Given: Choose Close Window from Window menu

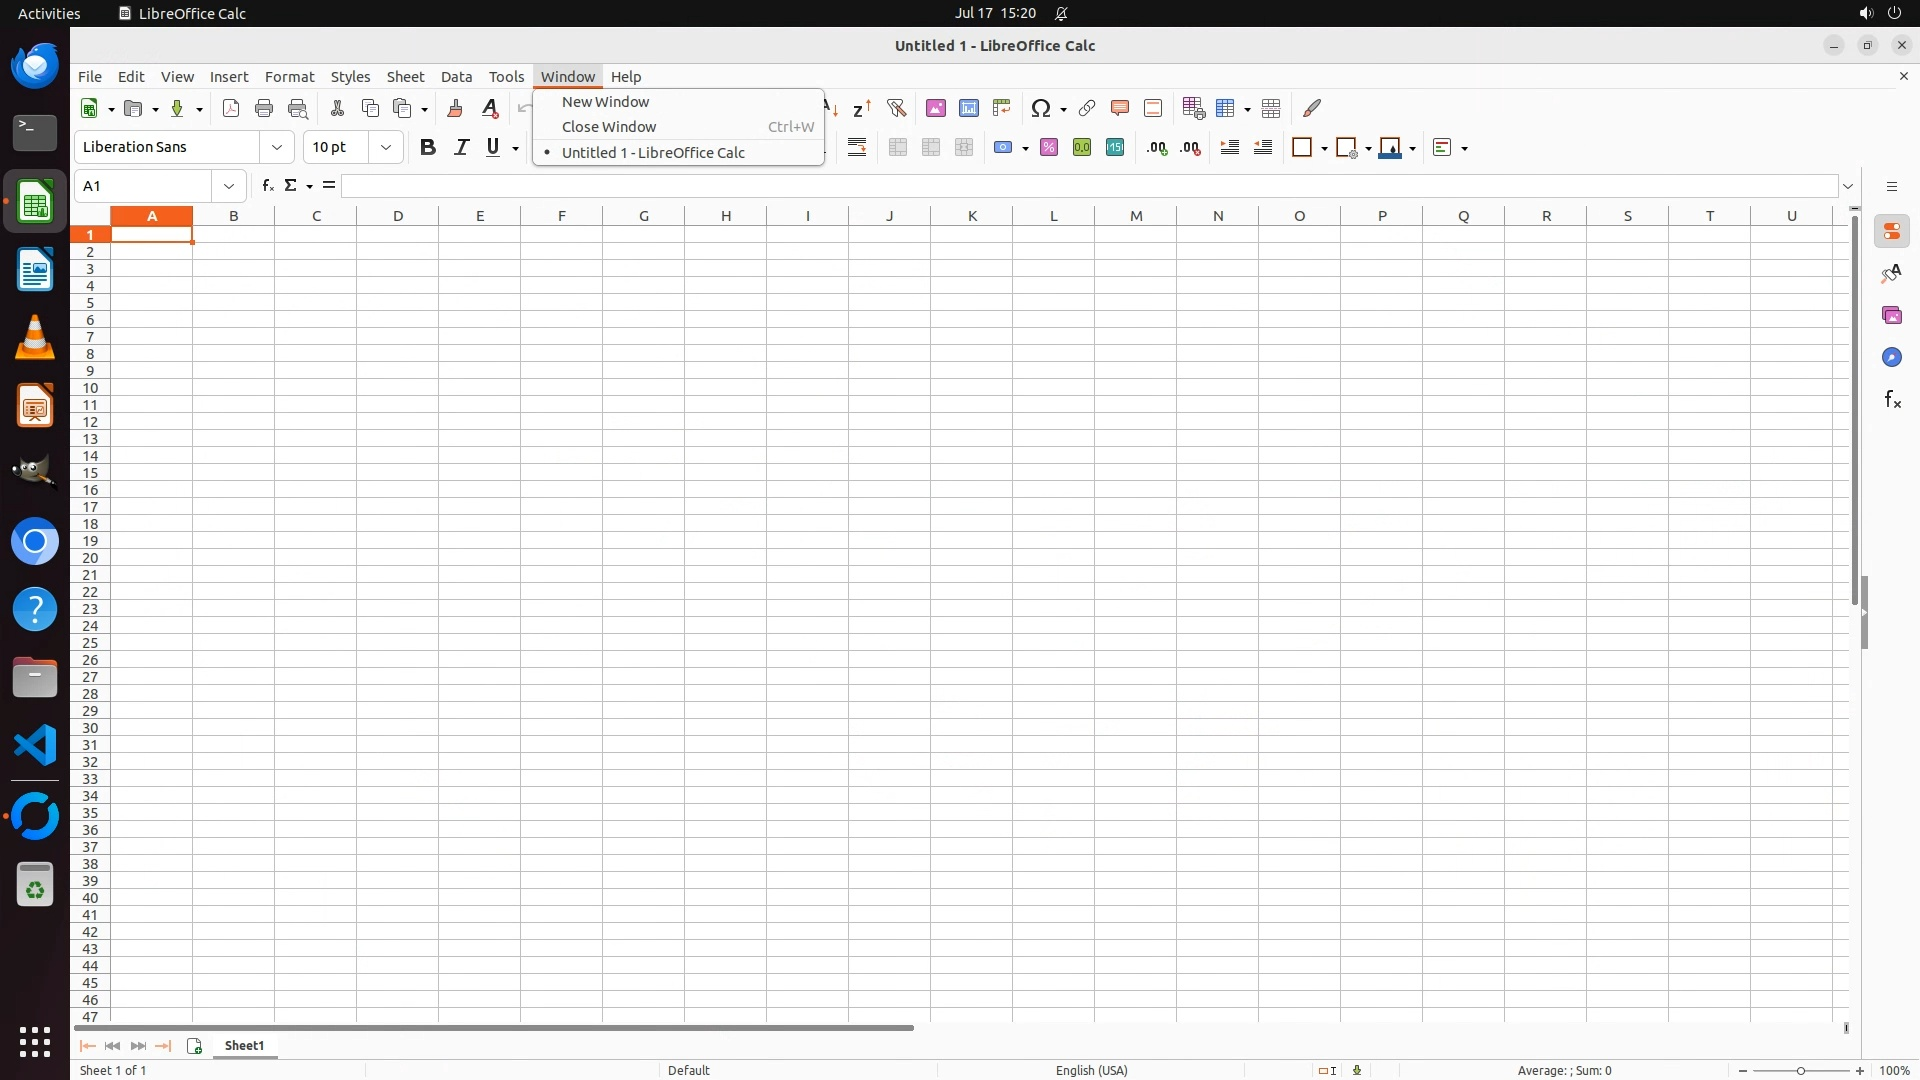Looking at the screenshot, I should (x=609, y=127).
